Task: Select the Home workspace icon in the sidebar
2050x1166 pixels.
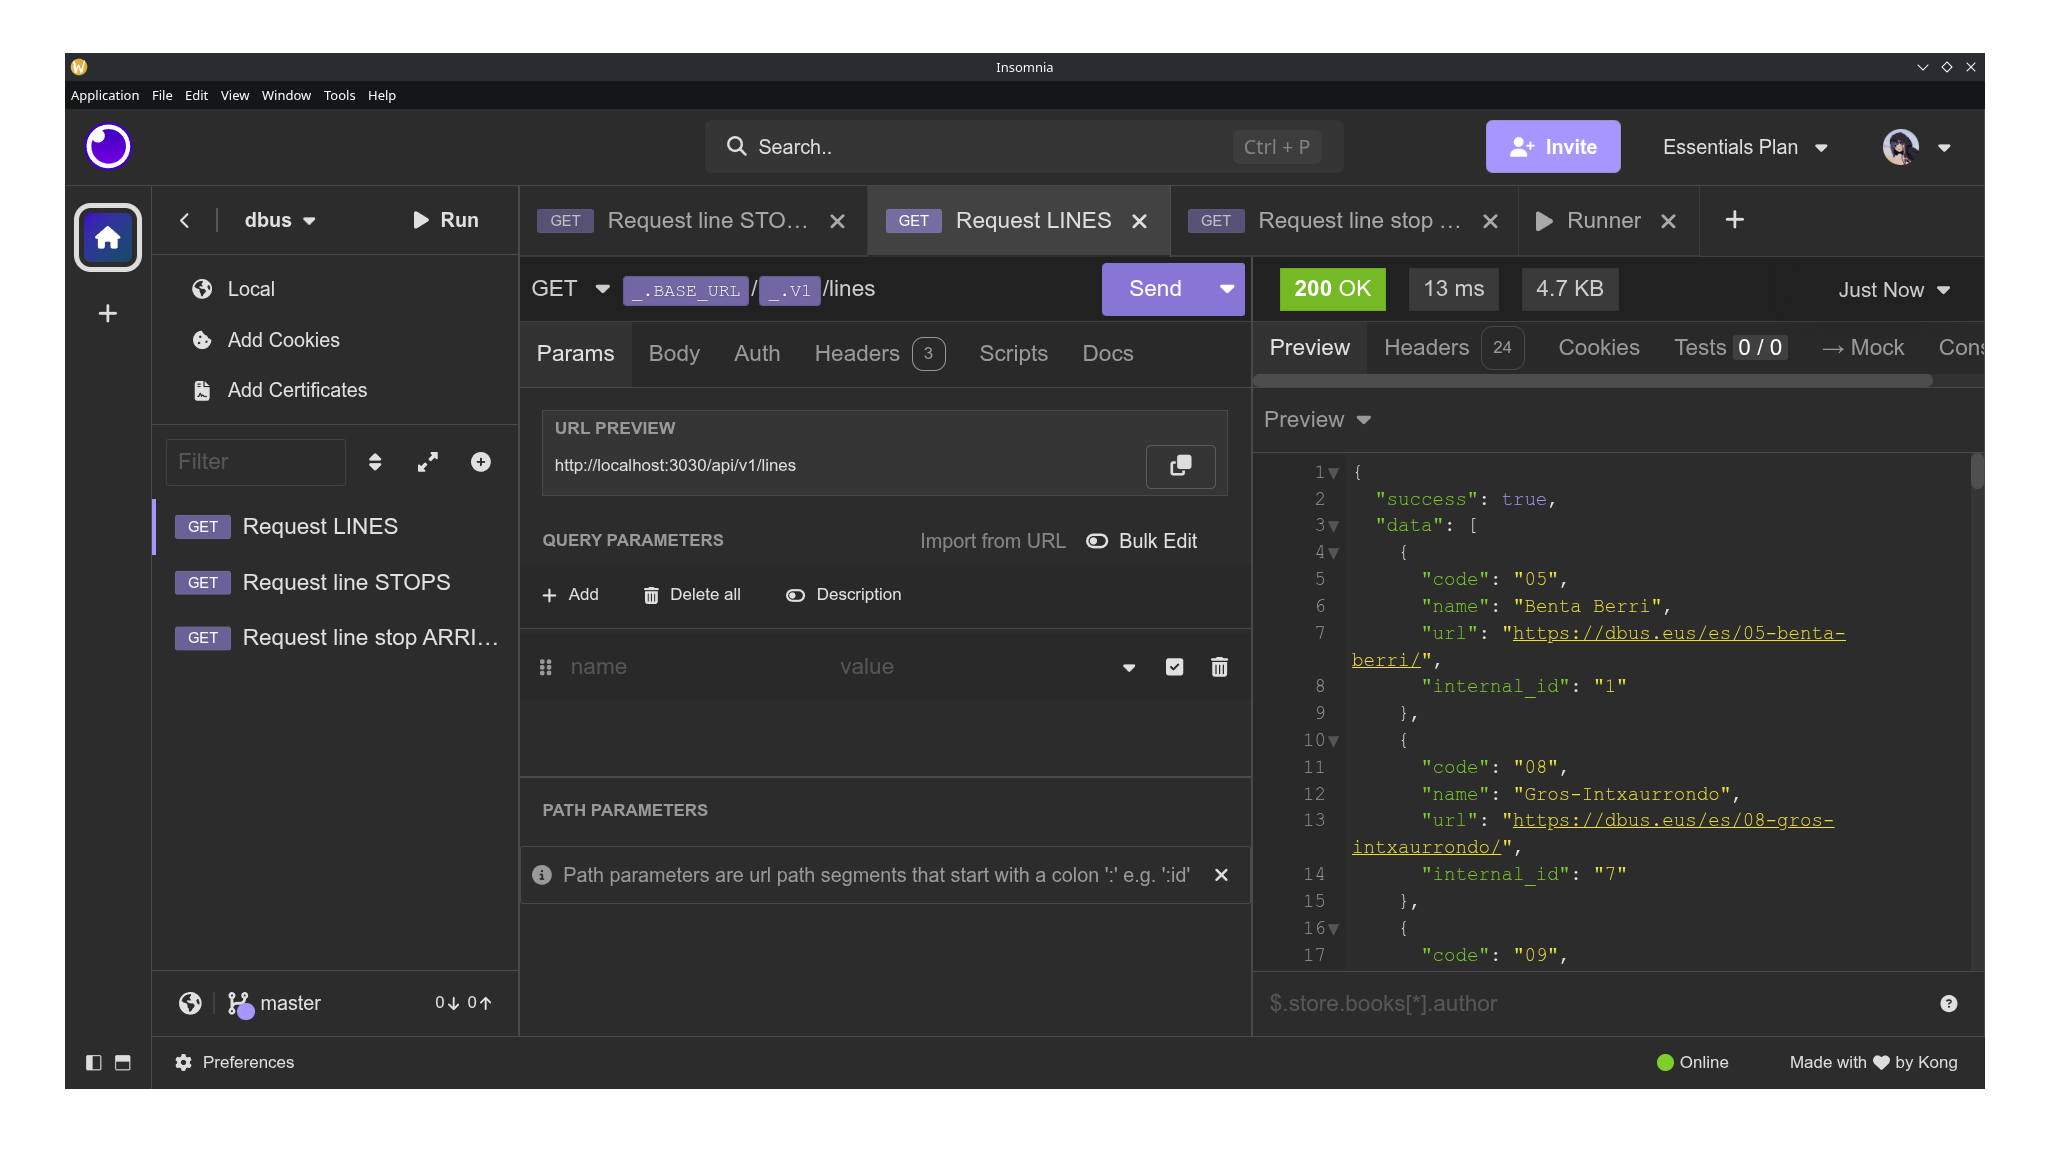Action: 107,237
